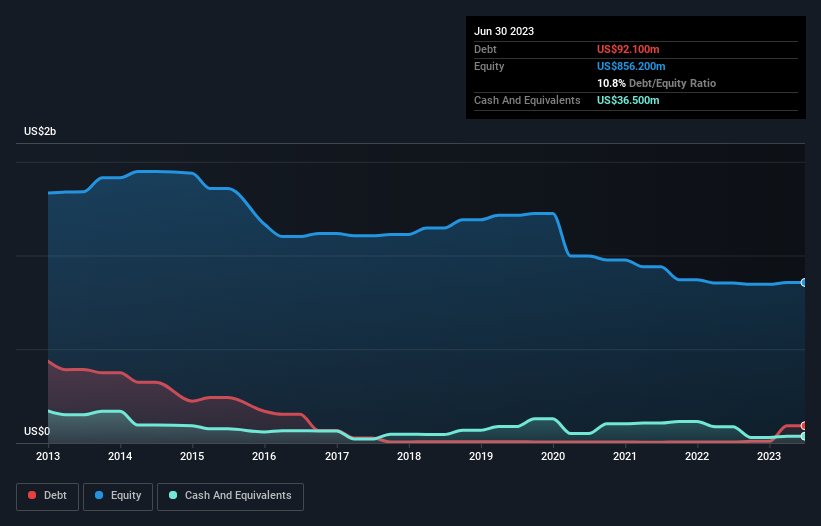821x526 pixels.
Task: Select the 2018 axis label
Action: [409, 456]
